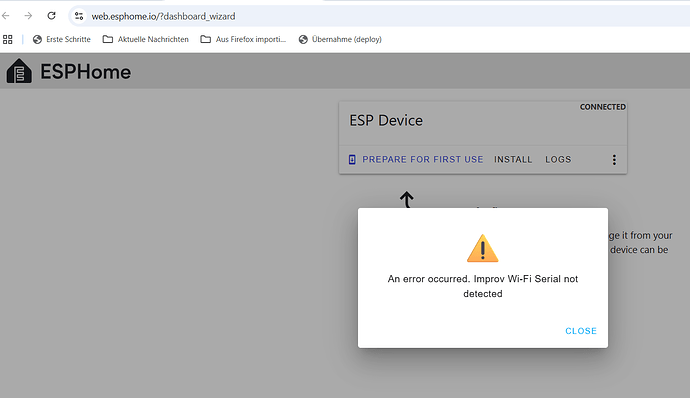Expand the Aktuelle Nachrichten bookmark folder
This screenshot has height=398, width=690.
146,39
